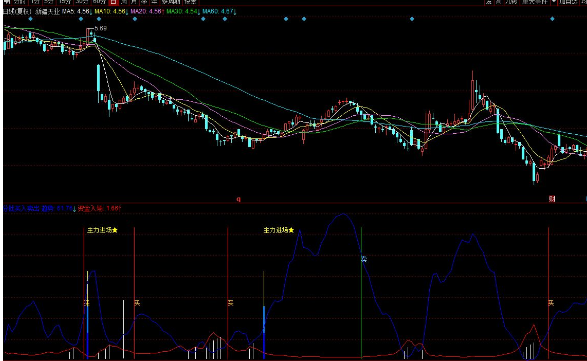Viewport: 587px width, 361px height.
Task: Click the 资金入场 indicator label
Action: coord(100,208)
